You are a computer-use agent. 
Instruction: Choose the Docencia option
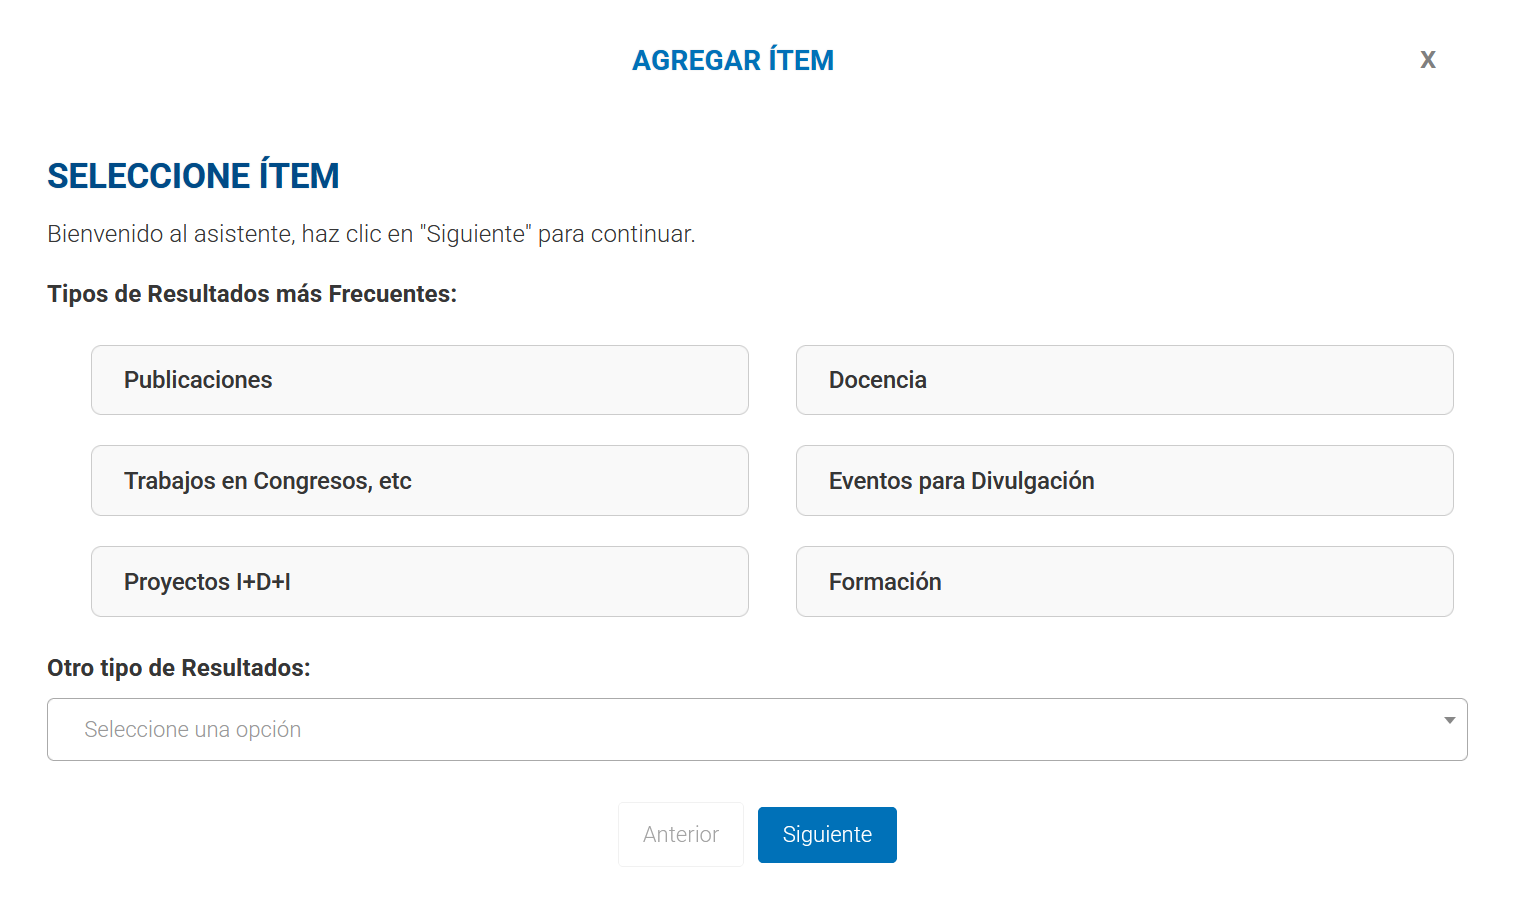(1124, 380)
